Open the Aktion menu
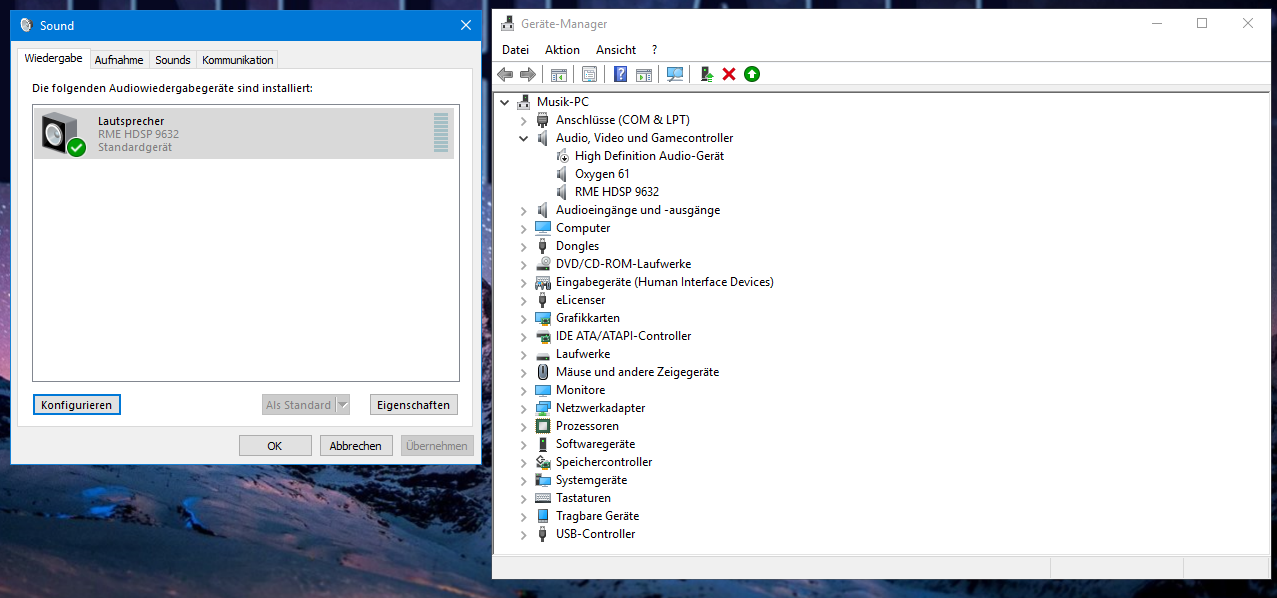Image resolution: width=1277 pixels, height=598 pixels. pyautogui.click(x=562, y=50)
